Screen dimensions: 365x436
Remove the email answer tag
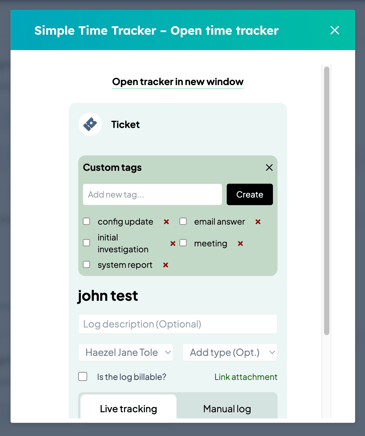258,222
